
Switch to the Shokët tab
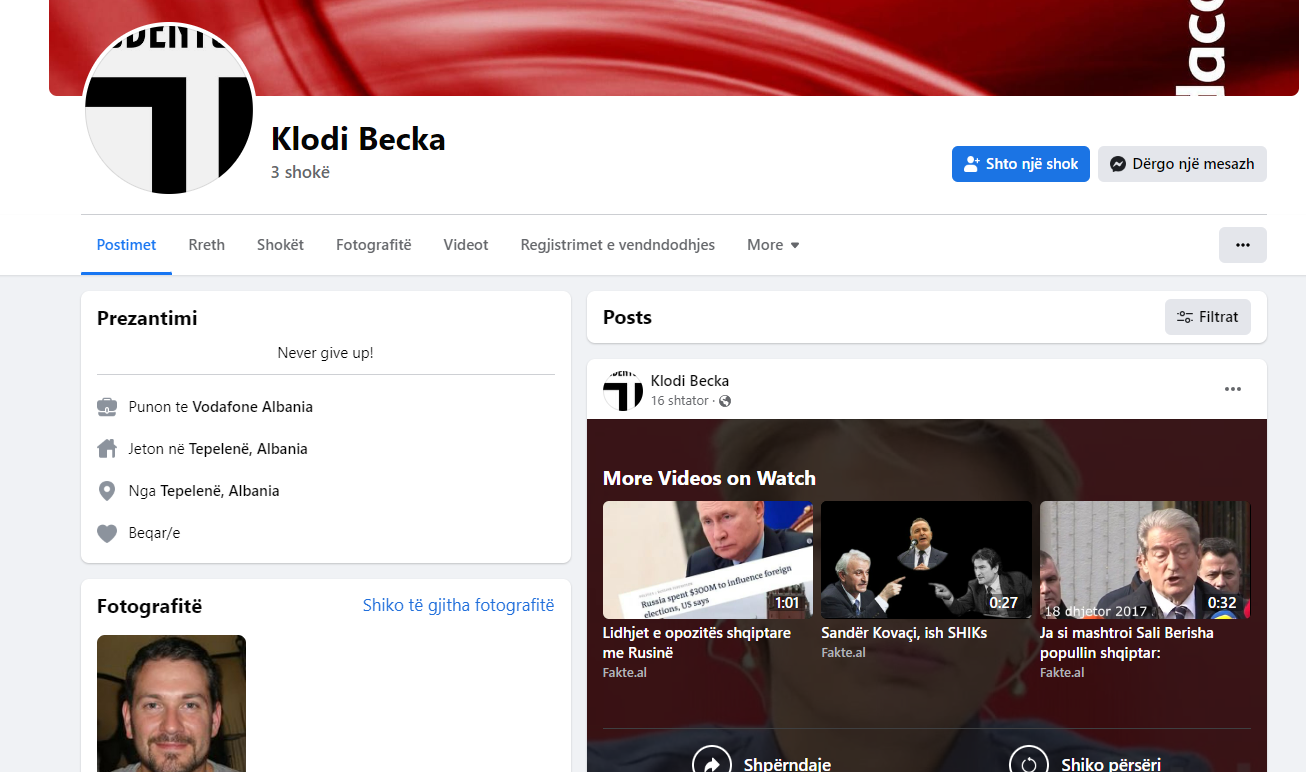[280, 245]
